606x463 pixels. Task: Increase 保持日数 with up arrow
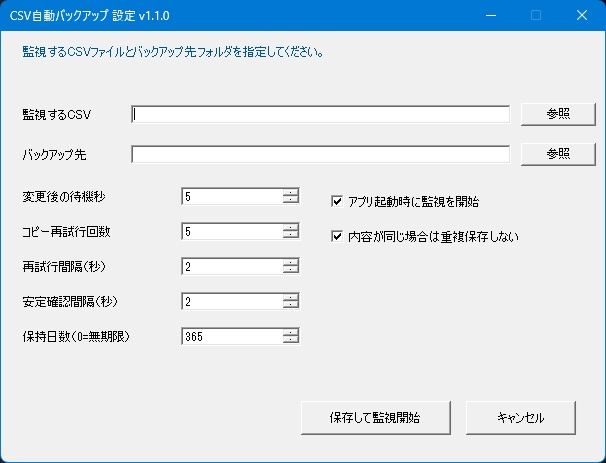pos(291,332)
